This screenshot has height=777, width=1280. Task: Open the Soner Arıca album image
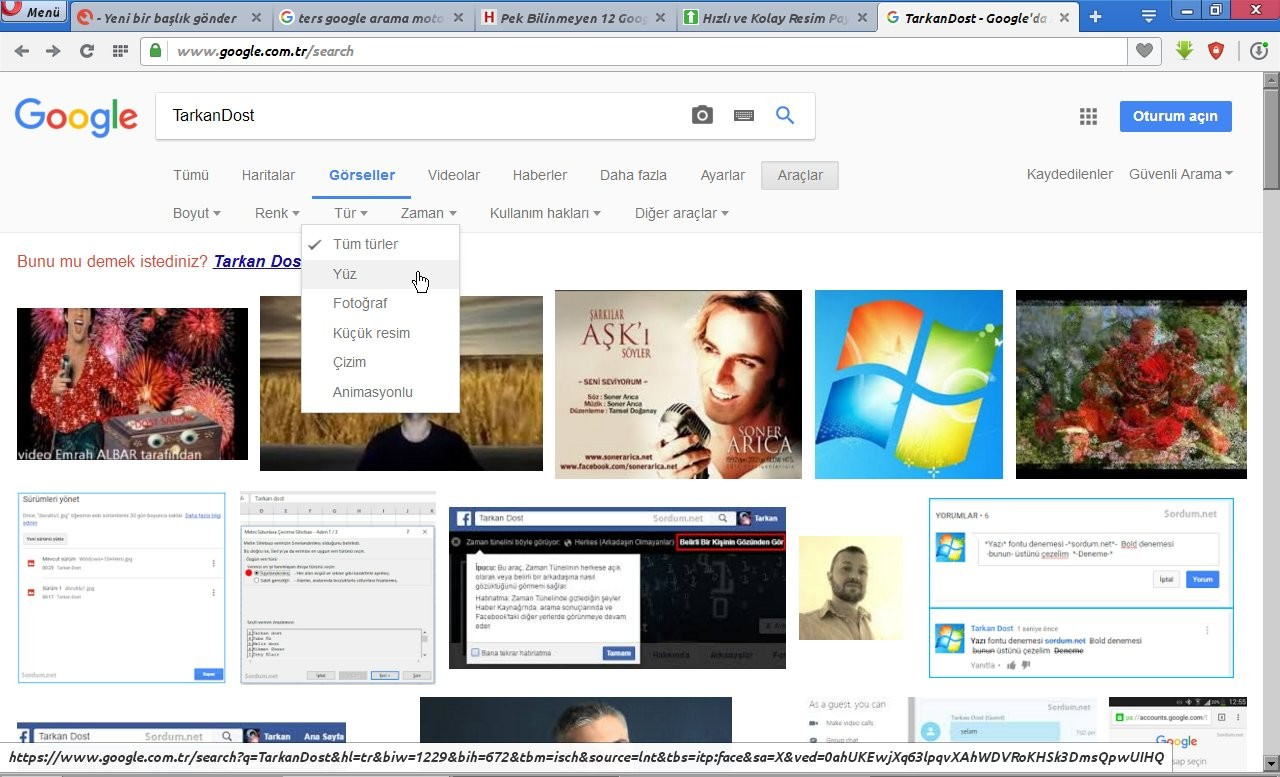tap(678, 384)
